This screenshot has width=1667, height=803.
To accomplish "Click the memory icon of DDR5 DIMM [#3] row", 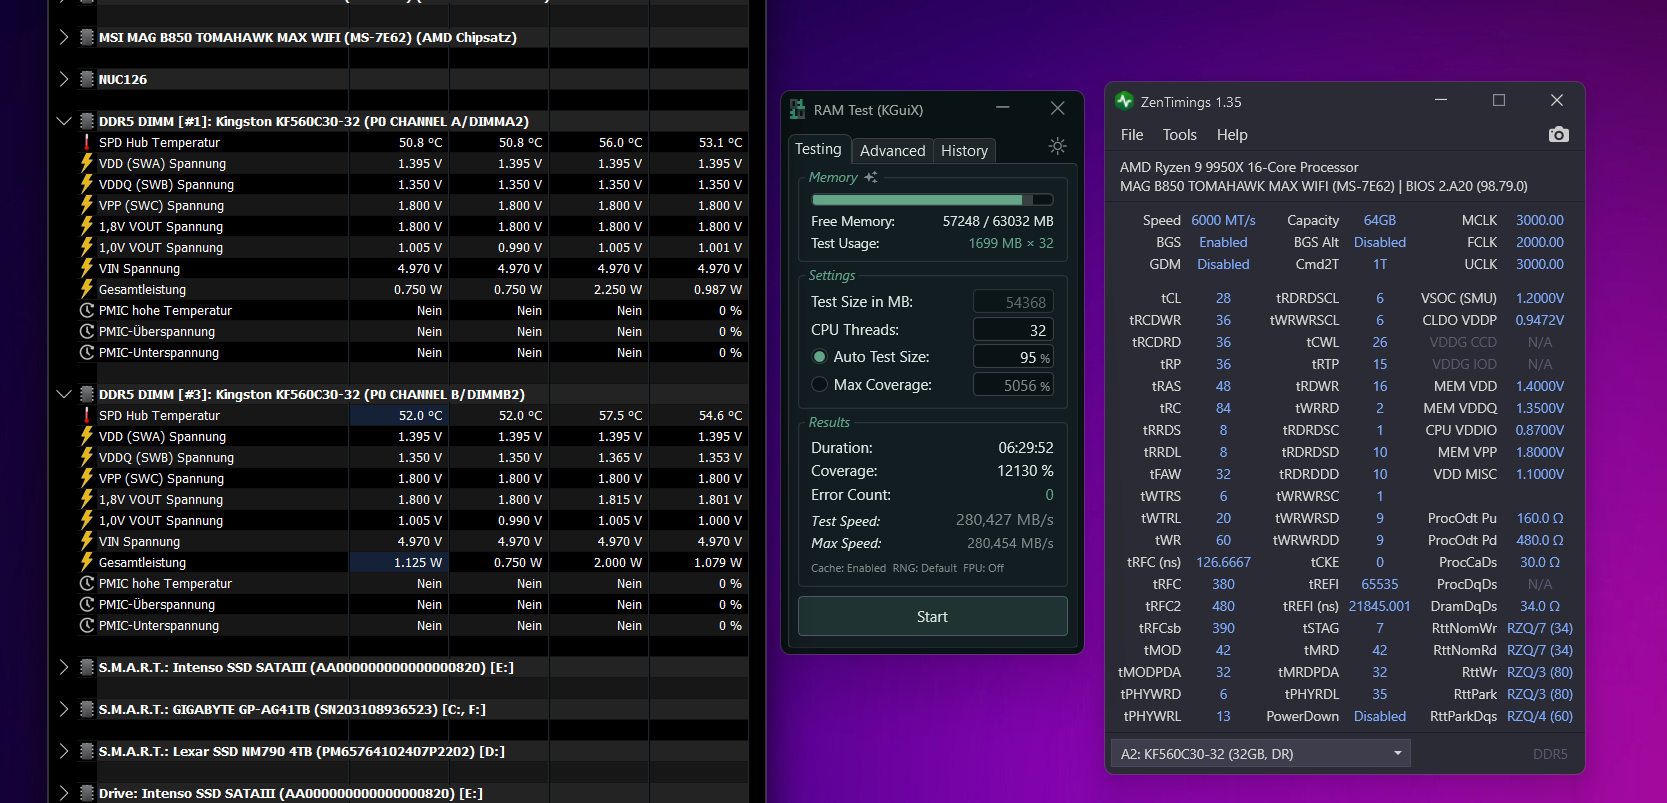I will tap(87, 394).
